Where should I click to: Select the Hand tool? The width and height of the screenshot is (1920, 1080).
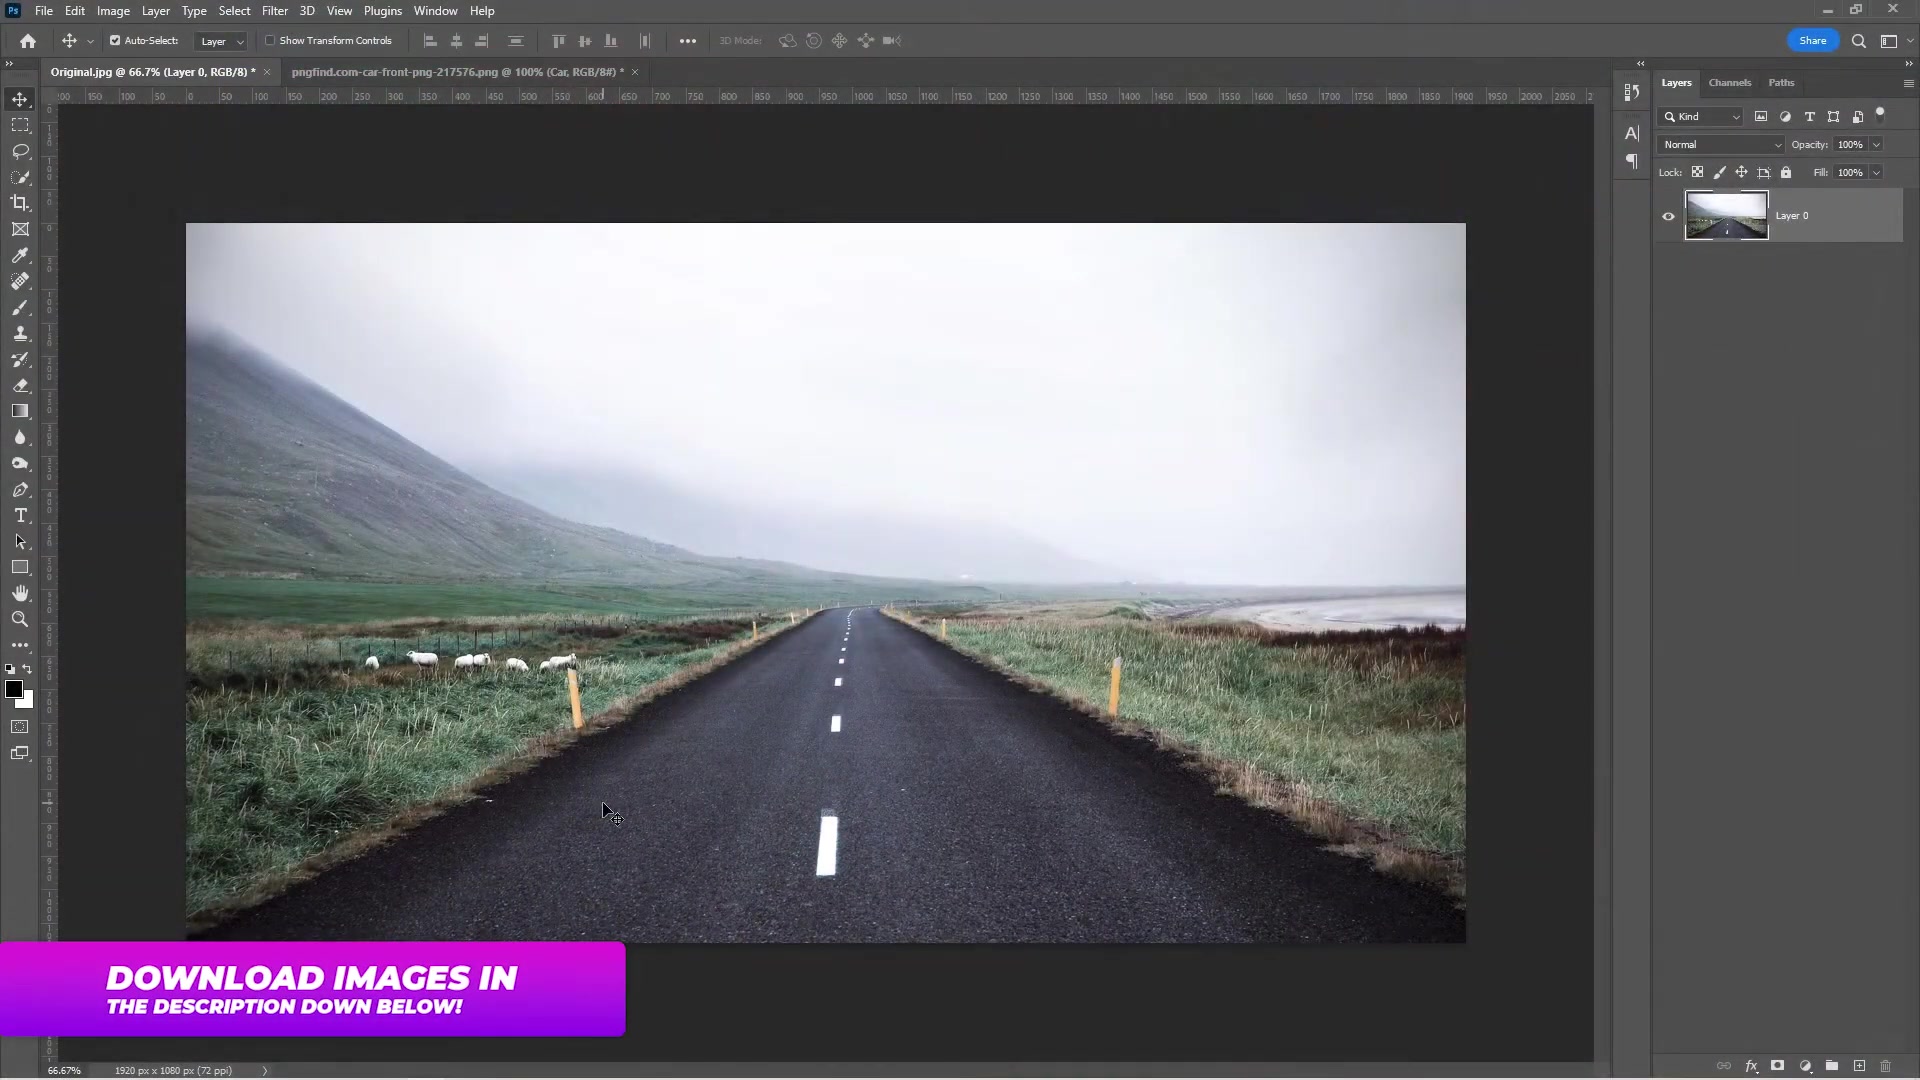tap(20, 593)
